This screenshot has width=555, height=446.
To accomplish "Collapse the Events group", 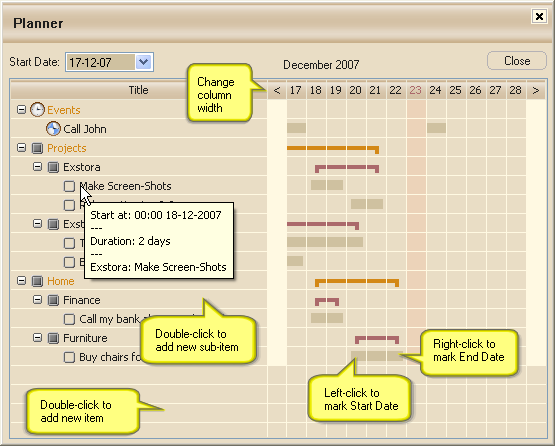I will pyautogui.click(x=21, y=109).
